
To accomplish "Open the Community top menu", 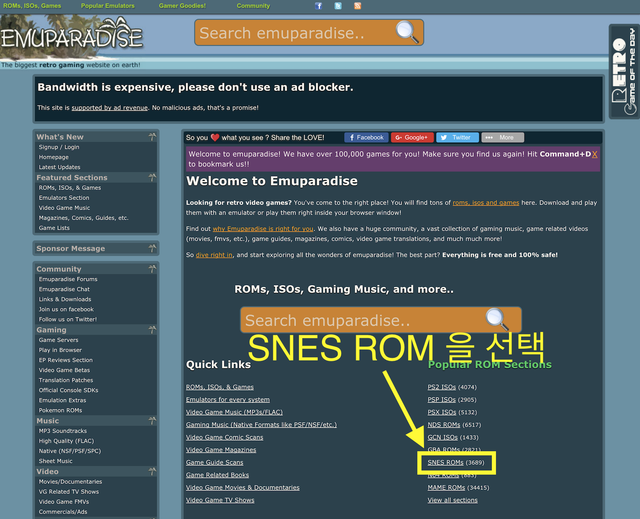I will (253, 6).
